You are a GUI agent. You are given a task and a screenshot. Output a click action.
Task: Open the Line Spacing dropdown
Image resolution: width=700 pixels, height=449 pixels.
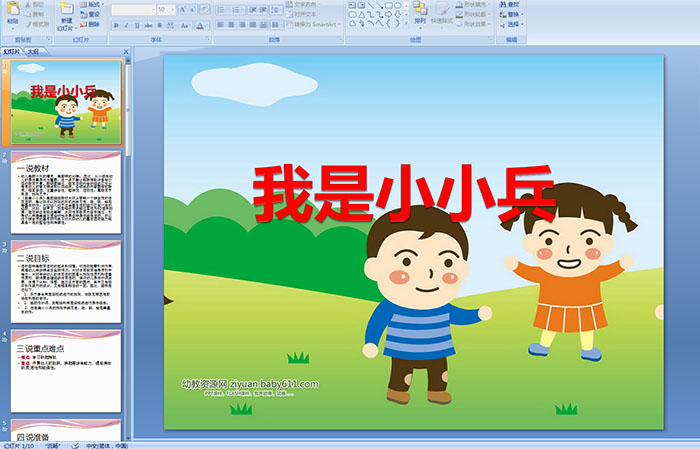click(277, 9)
